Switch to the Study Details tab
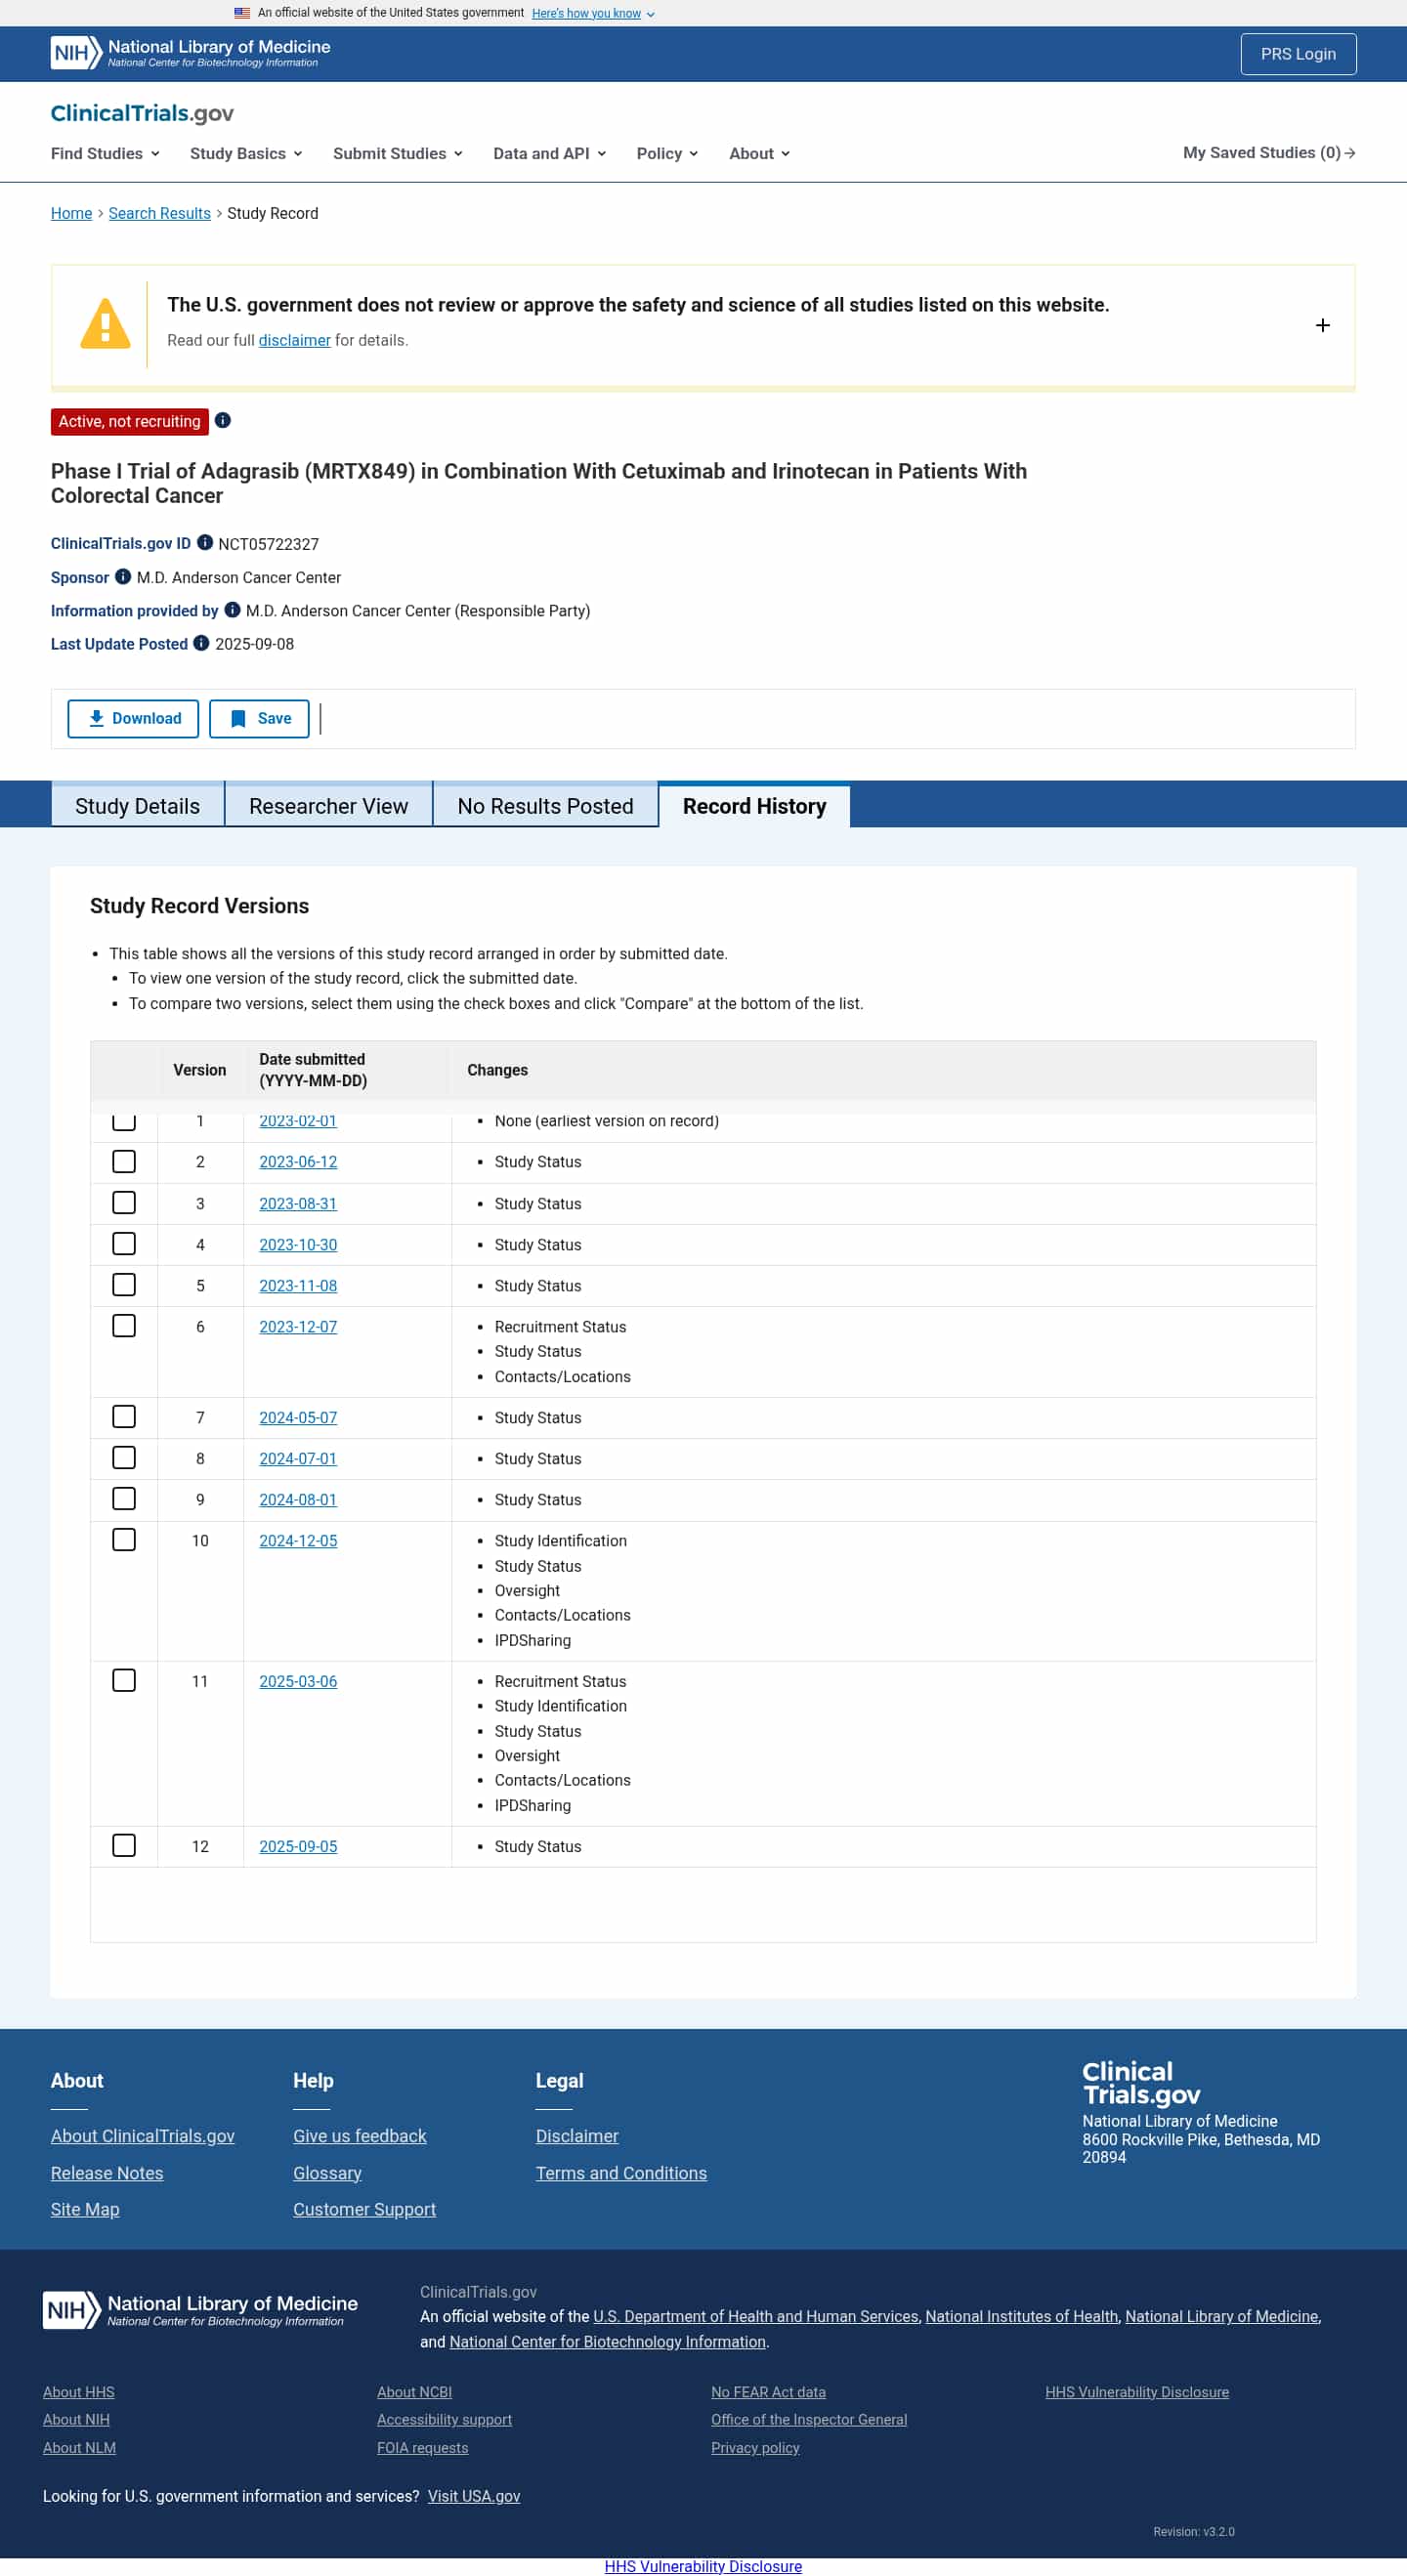The image size is (1407, 2576). tap(138, 806)
